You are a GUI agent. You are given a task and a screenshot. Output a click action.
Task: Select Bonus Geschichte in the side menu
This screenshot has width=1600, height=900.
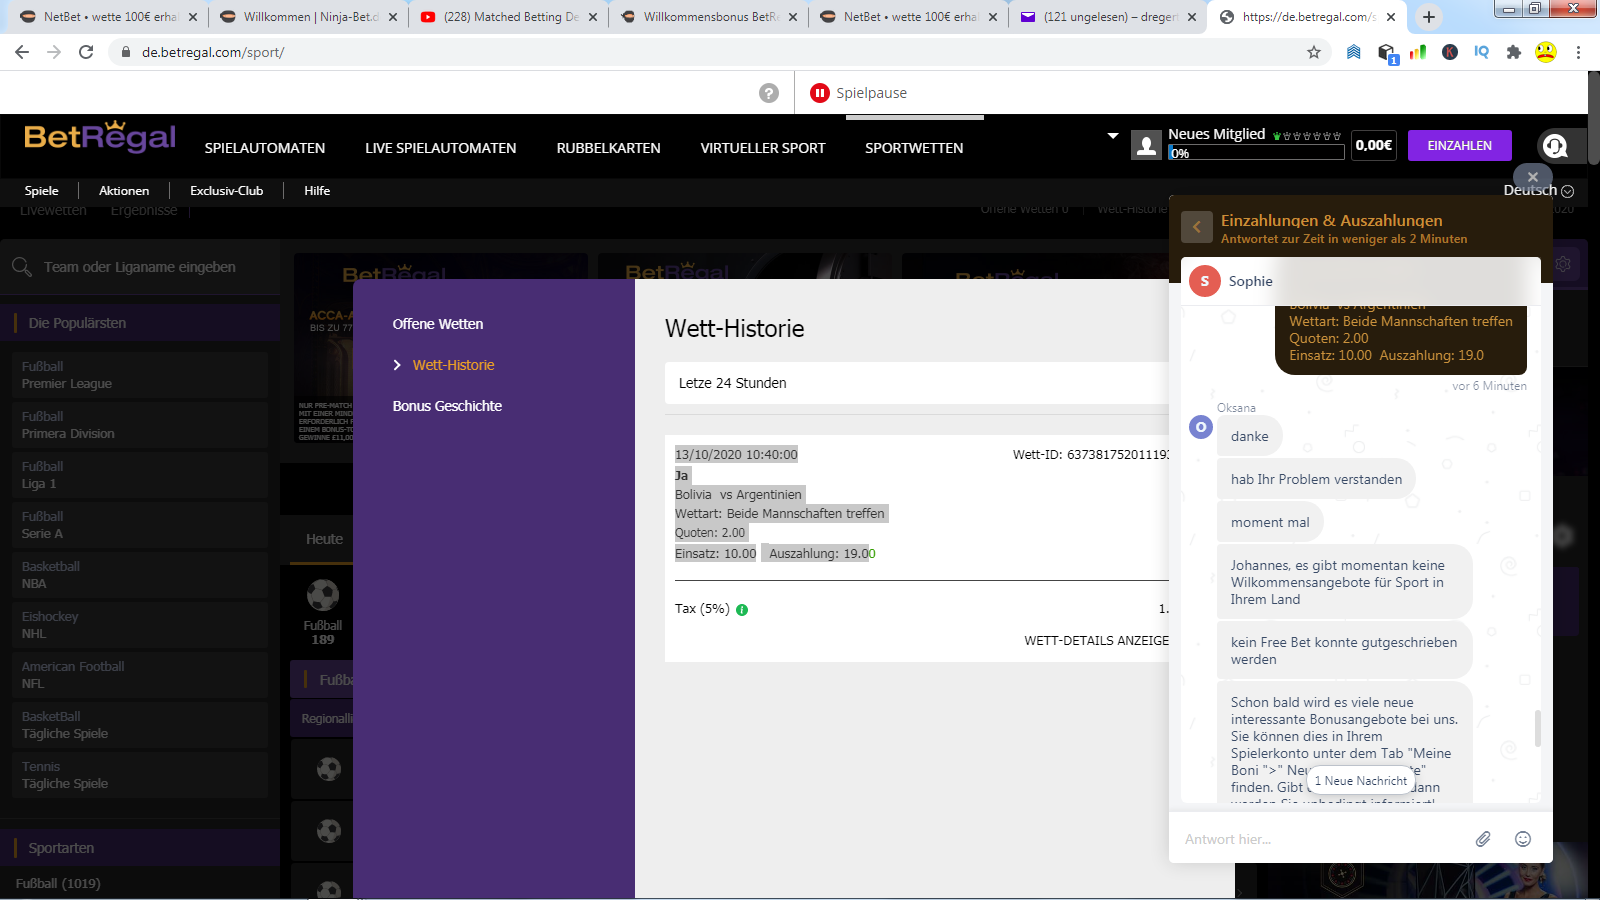point(447,406)
